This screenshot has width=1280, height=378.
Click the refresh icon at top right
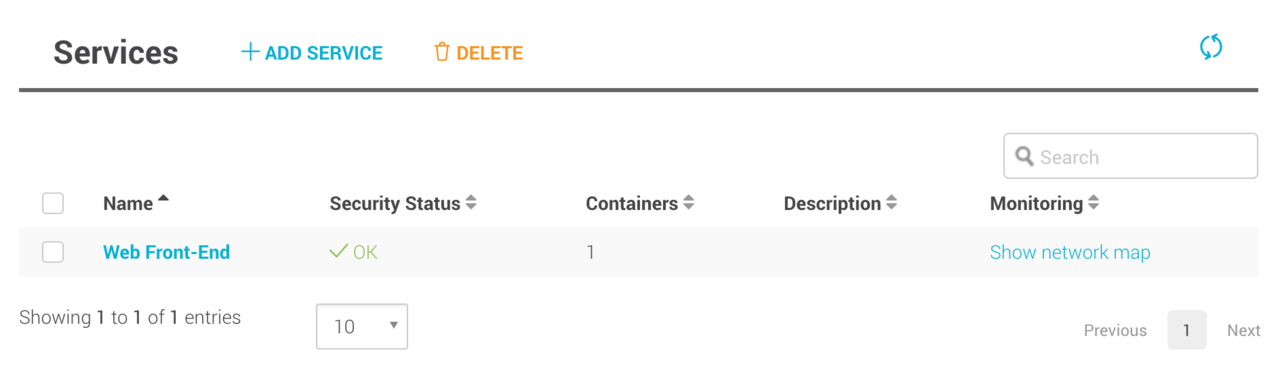pyautogui.click(x=1211, y=47)
